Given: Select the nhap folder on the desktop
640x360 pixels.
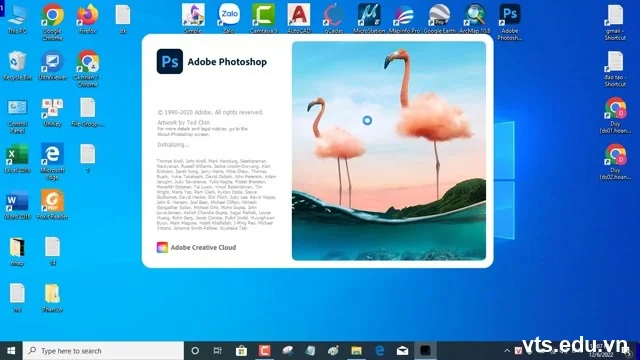Looking at the screenshot, I should 17,251.
